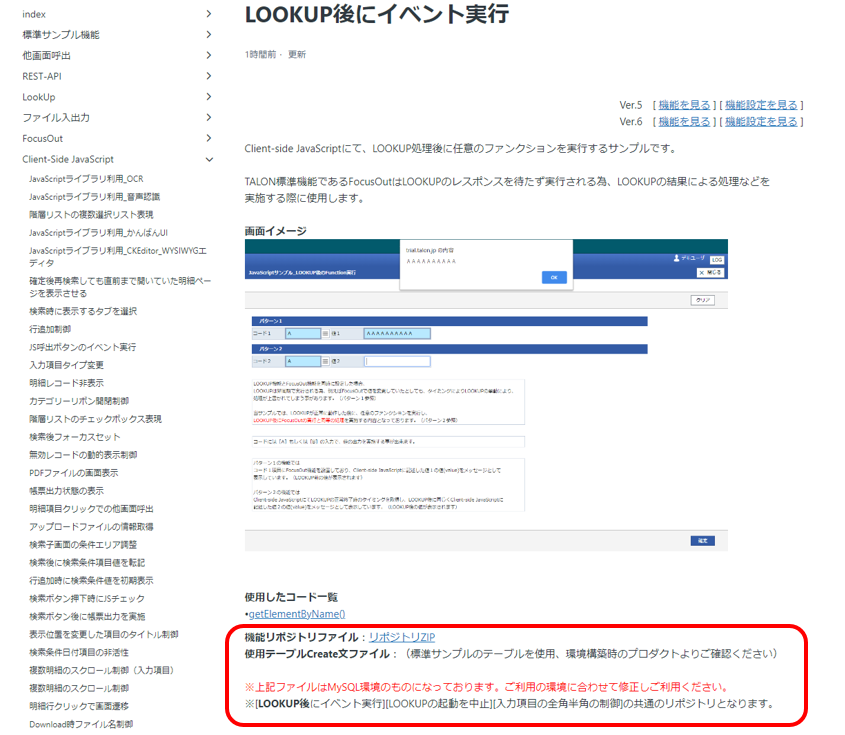
Task: Click the red MySQL環境 warning note
Action: click(487, 687)
